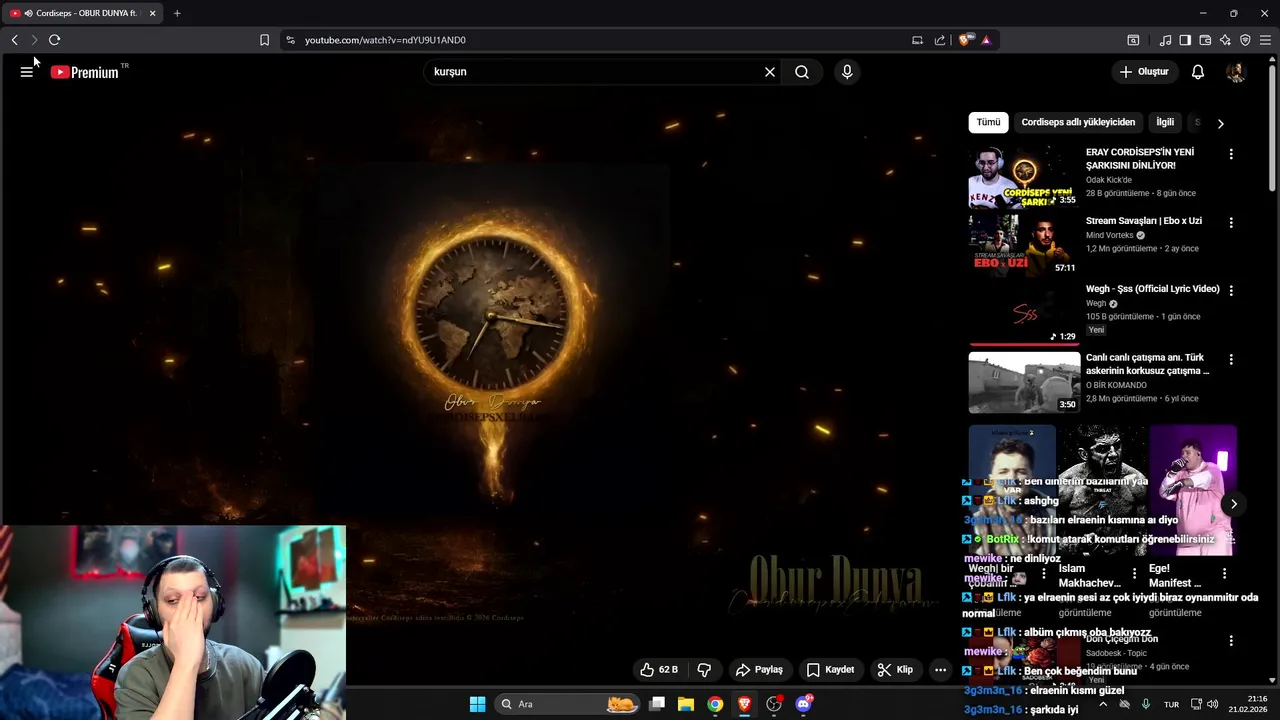Viewport: 1280px width, 720px height.
Task: Show more filter chips with the arrow
Action: click(x=1220, y=123)
